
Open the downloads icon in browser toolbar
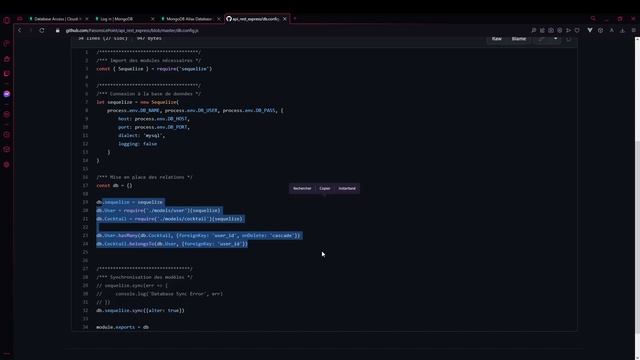click(622, 30)
